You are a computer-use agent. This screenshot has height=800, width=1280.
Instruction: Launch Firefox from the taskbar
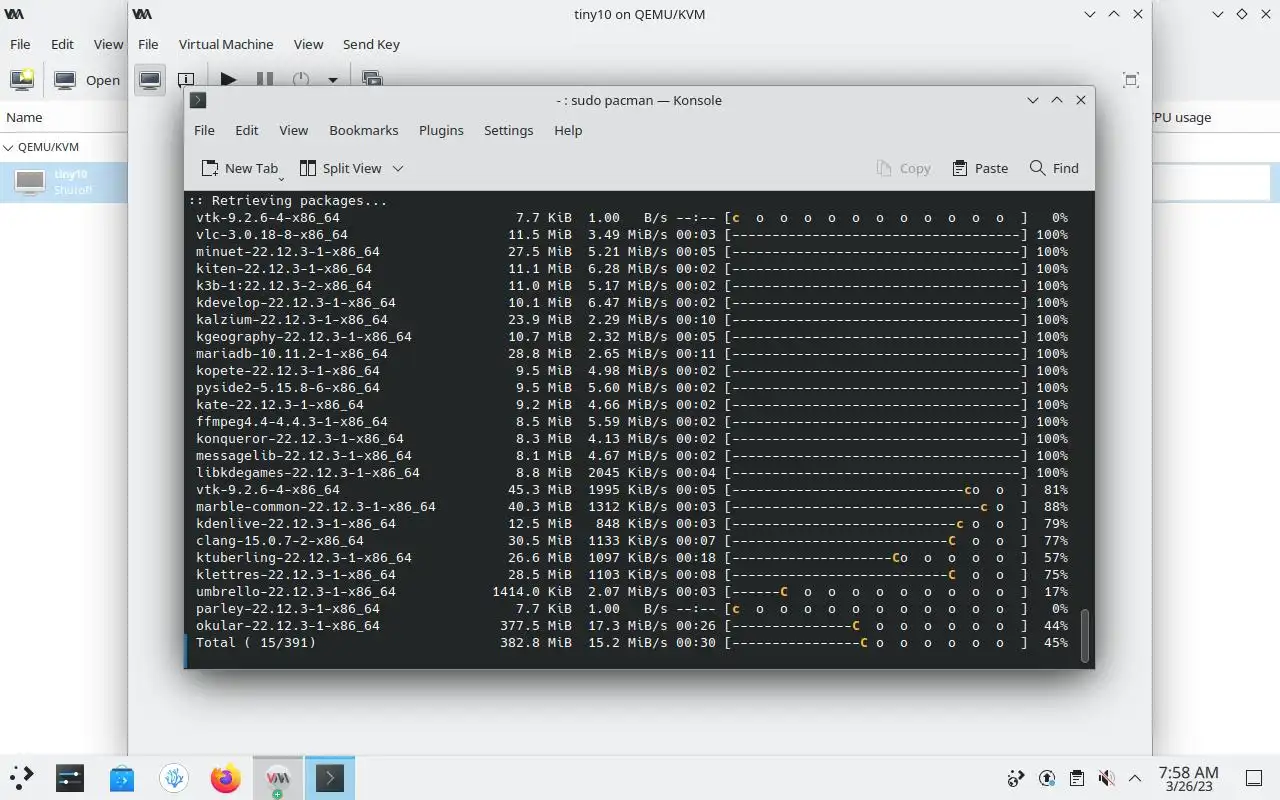coord(226,777)
